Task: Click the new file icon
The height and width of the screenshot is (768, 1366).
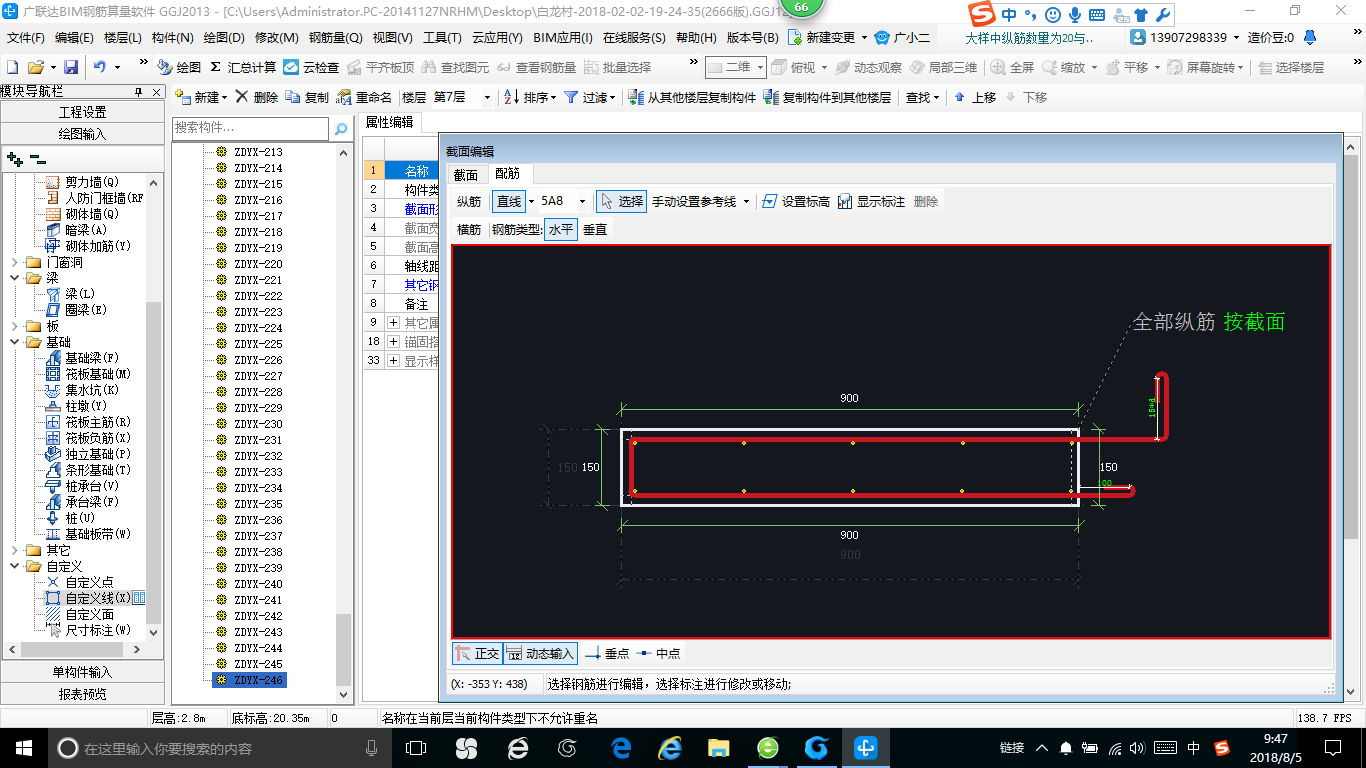Action: coord(13,67)
